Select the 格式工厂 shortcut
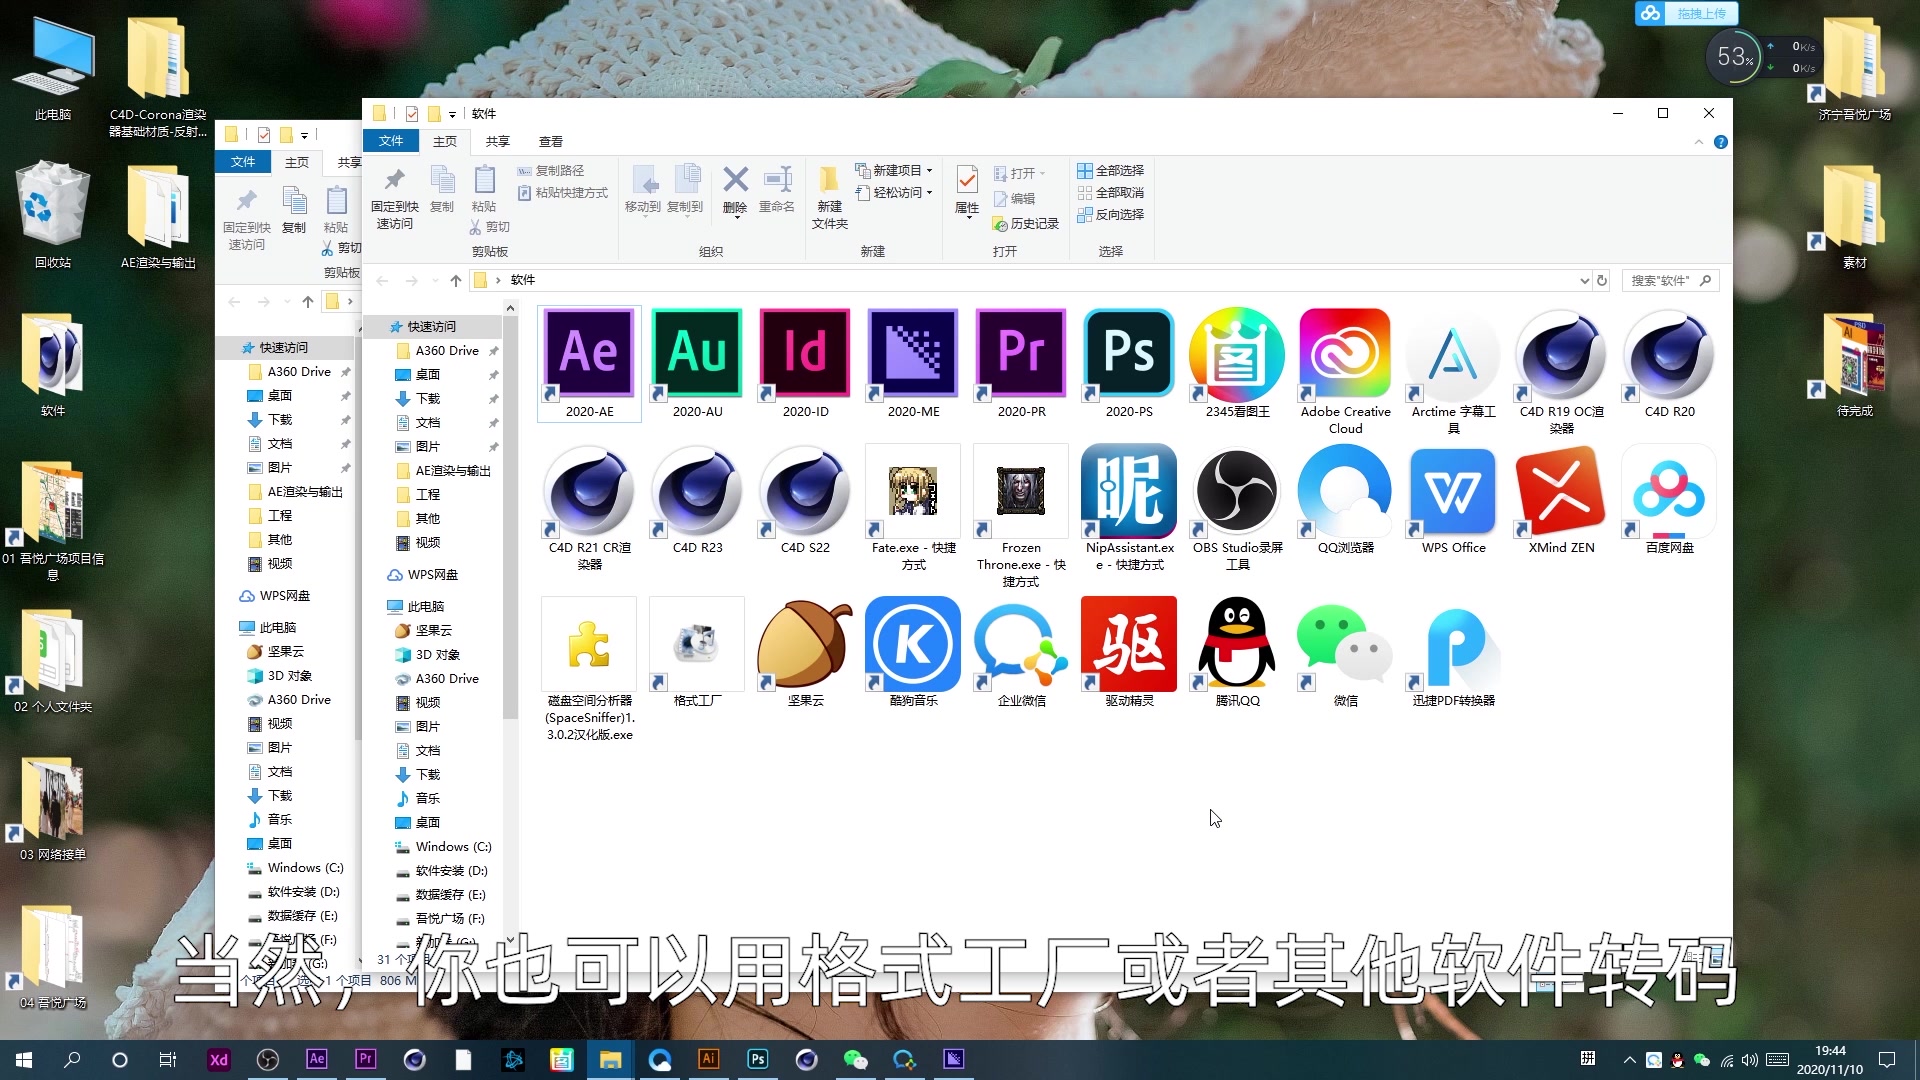This screenshot has height=1080, width=1920. [x=697, y=653]
